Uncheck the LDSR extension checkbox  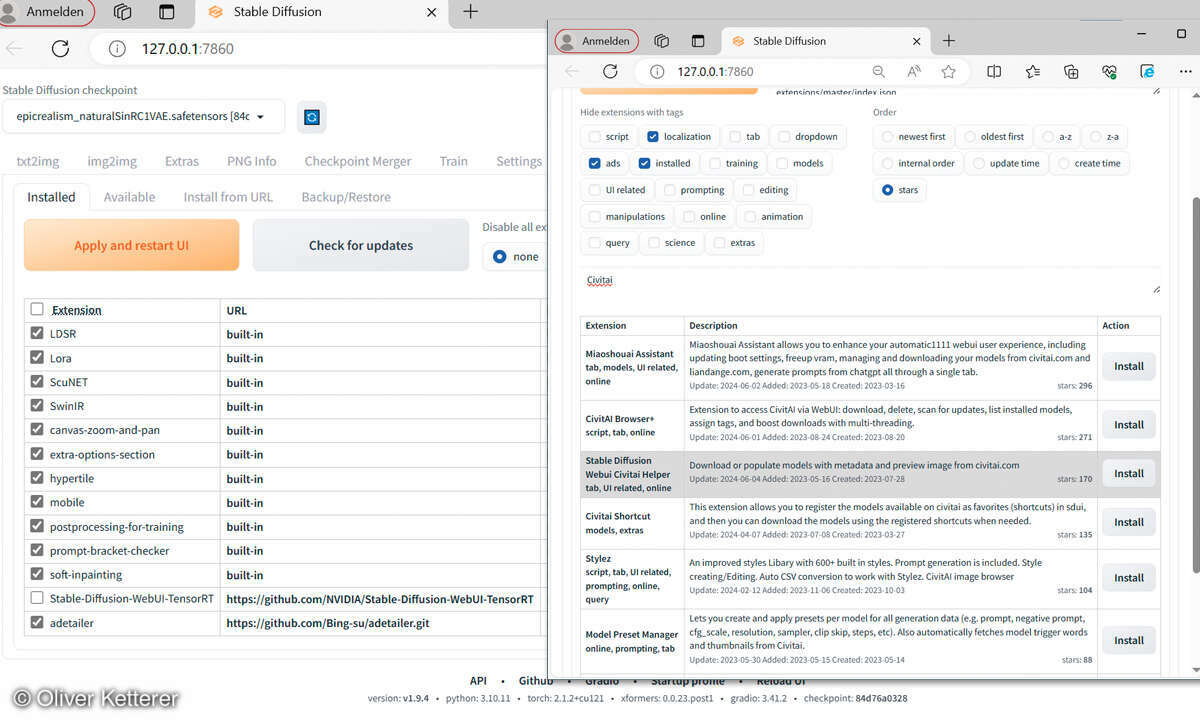pos(37,334)
